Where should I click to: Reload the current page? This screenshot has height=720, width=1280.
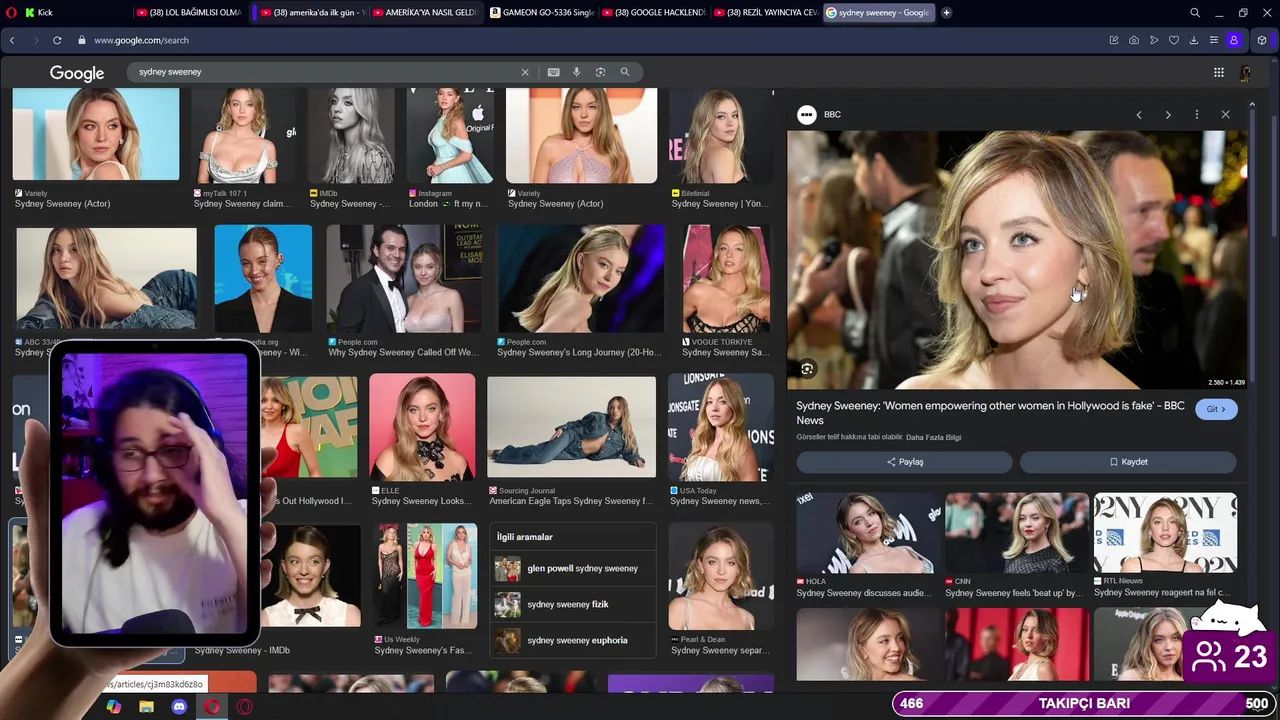tap(57, 40)
